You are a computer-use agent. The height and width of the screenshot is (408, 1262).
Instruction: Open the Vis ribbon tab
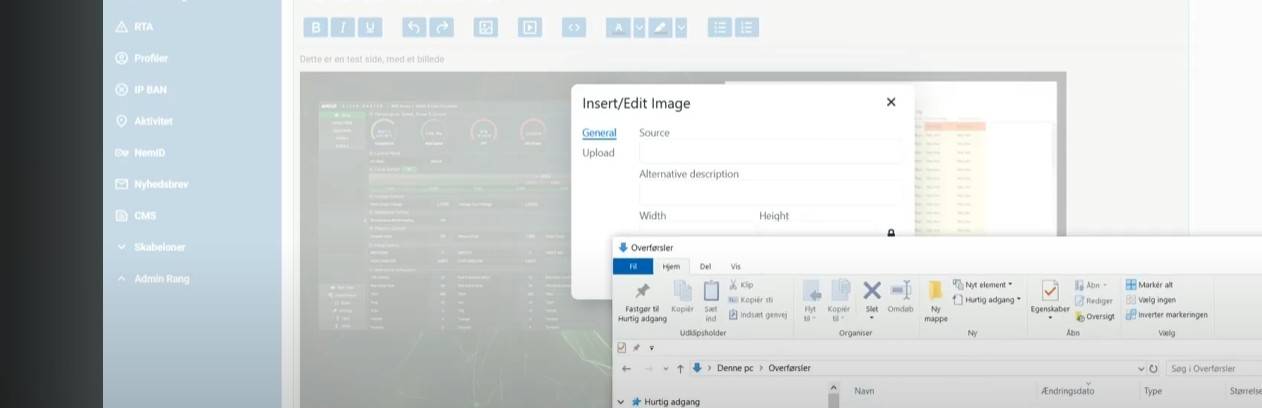735,267
